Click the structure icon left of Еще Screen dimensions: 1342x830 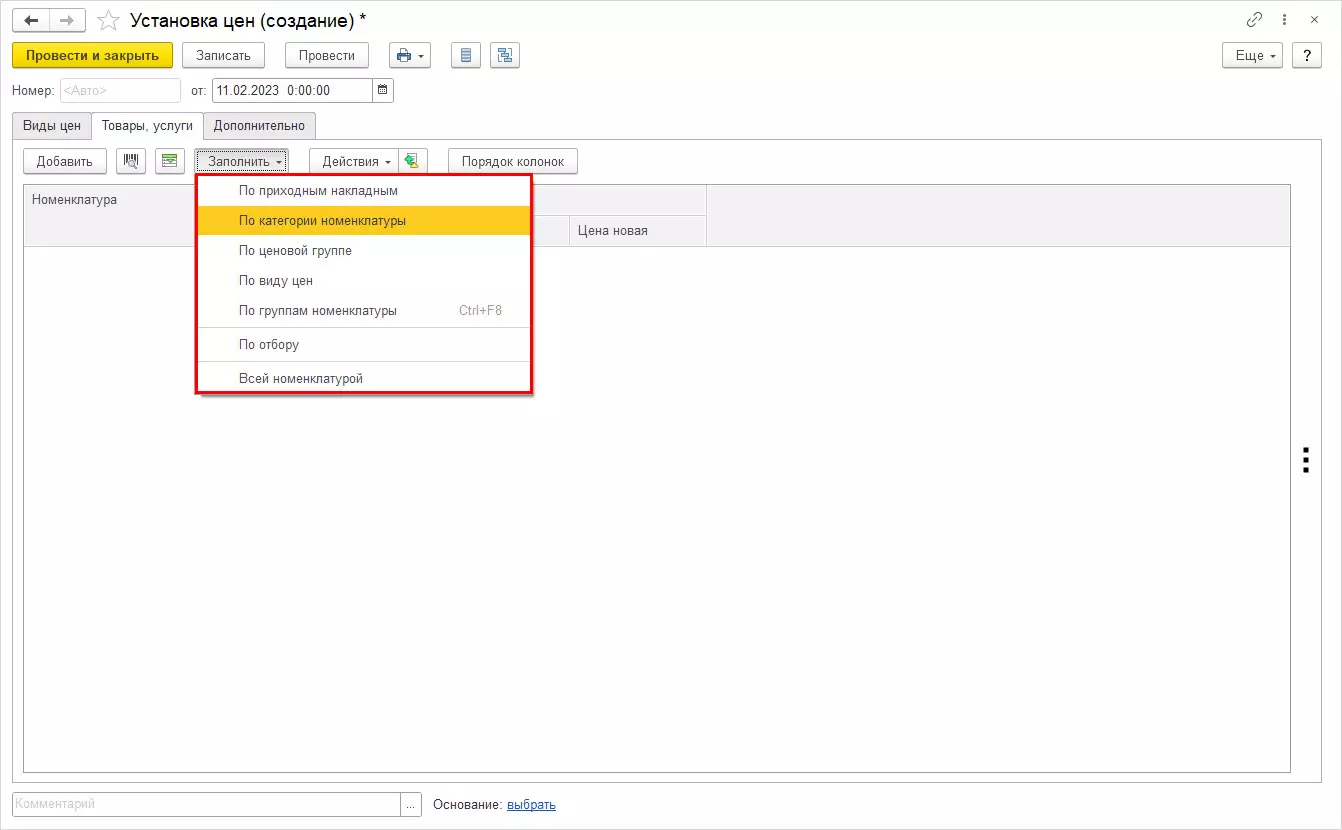[x=505, y=56]
